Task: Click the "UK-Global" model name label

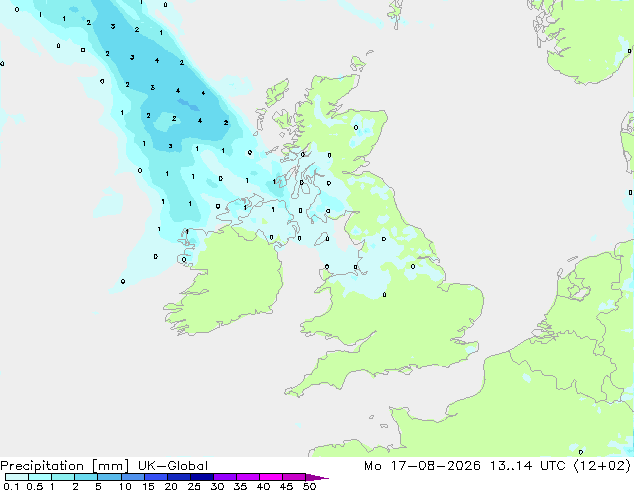Action: coord(173,466)
